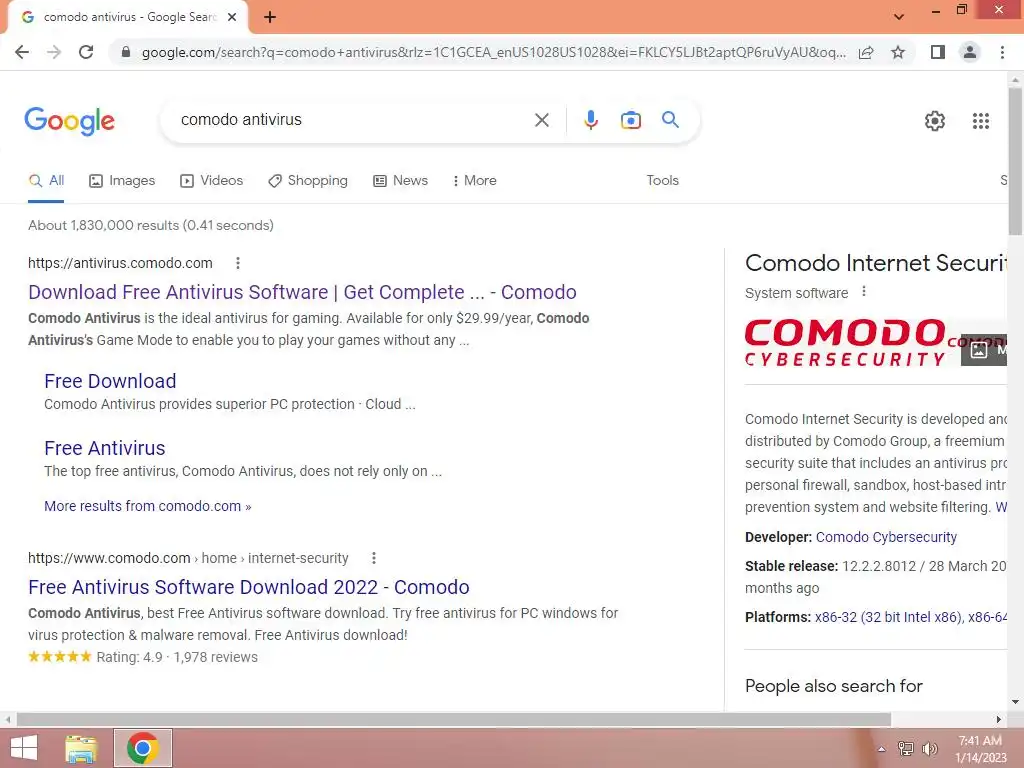Click the address bar URL
The height and width of the screenshot is (768, 1024).
coord(493,52)
